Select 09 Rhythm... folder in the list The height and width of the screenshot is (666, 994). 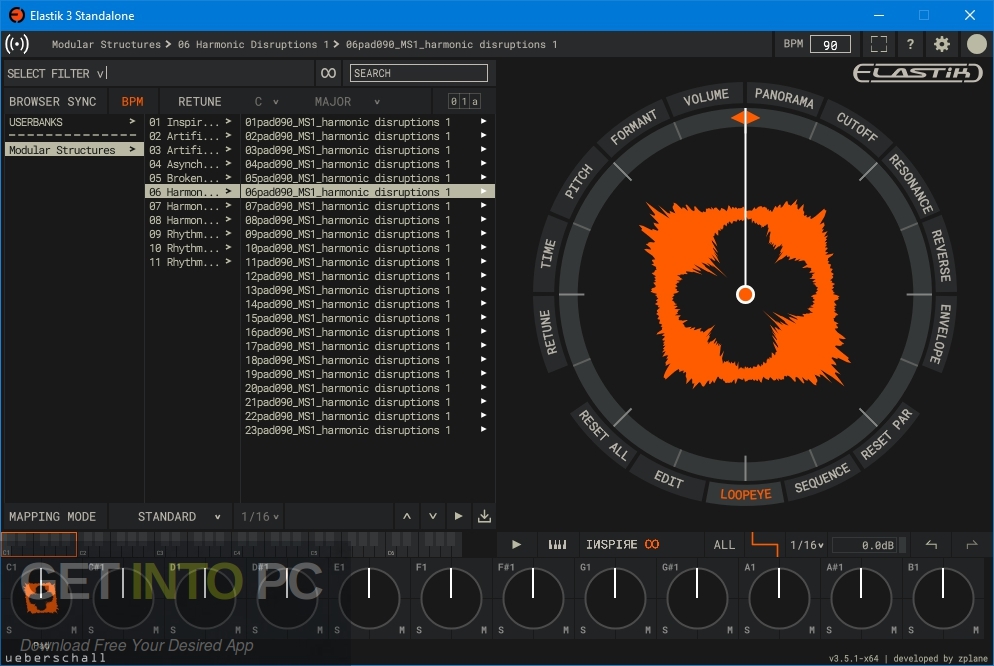190,234
